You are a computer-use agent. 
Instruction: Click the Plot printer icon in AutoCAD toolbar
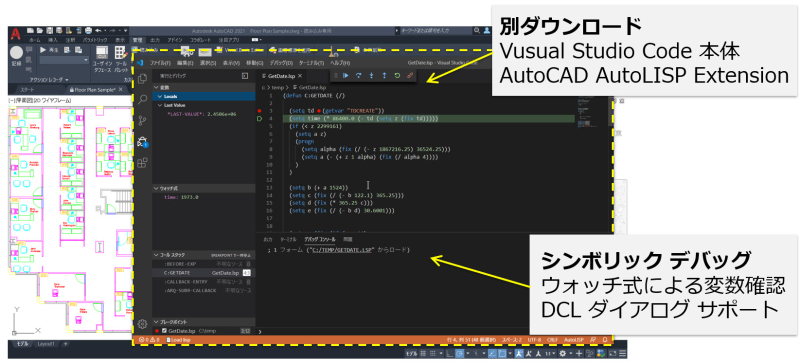point(88,31)
